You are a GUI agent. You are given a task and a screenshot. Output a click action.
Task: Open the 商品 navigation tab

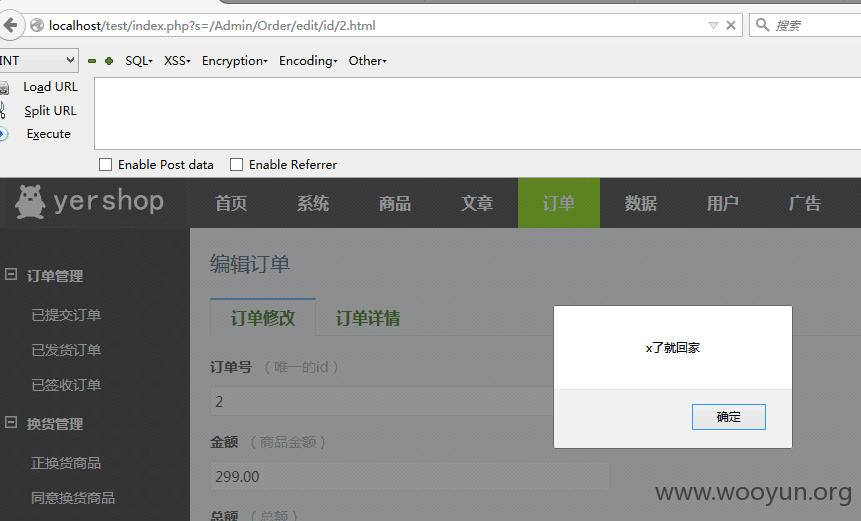tap(395, 203)
